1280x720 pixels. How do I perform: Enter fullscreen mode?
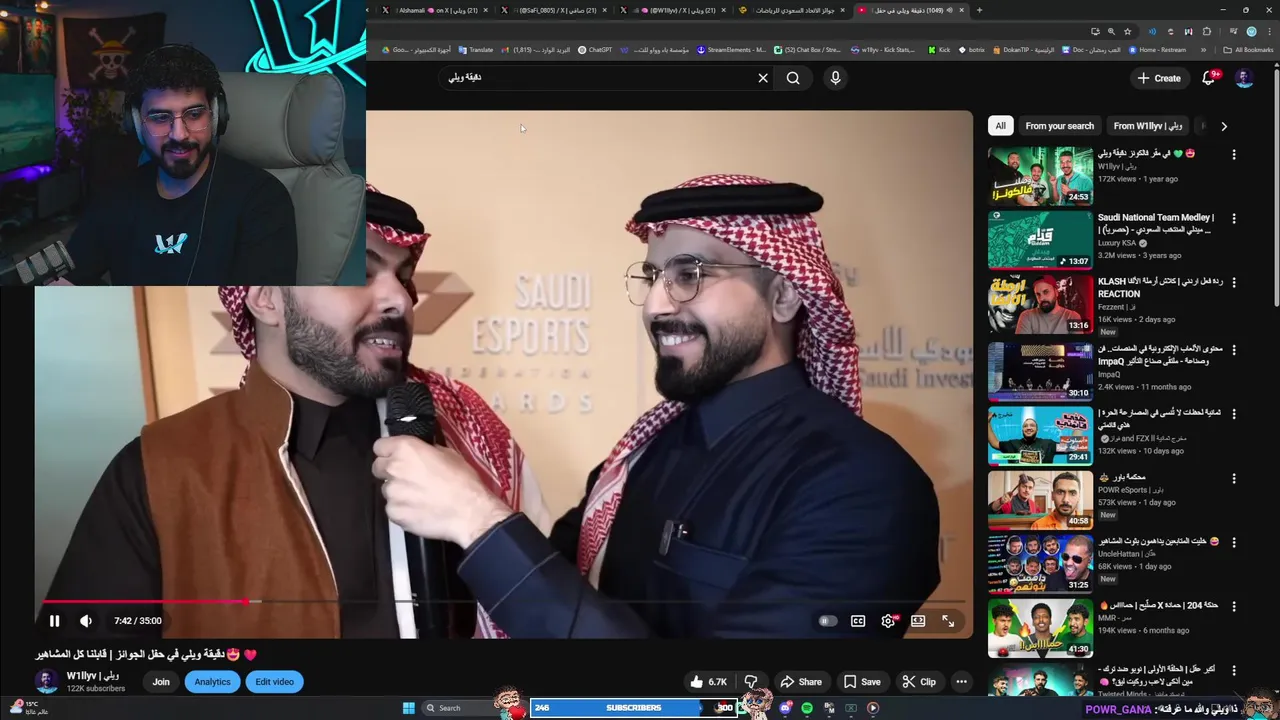(948, 621)
